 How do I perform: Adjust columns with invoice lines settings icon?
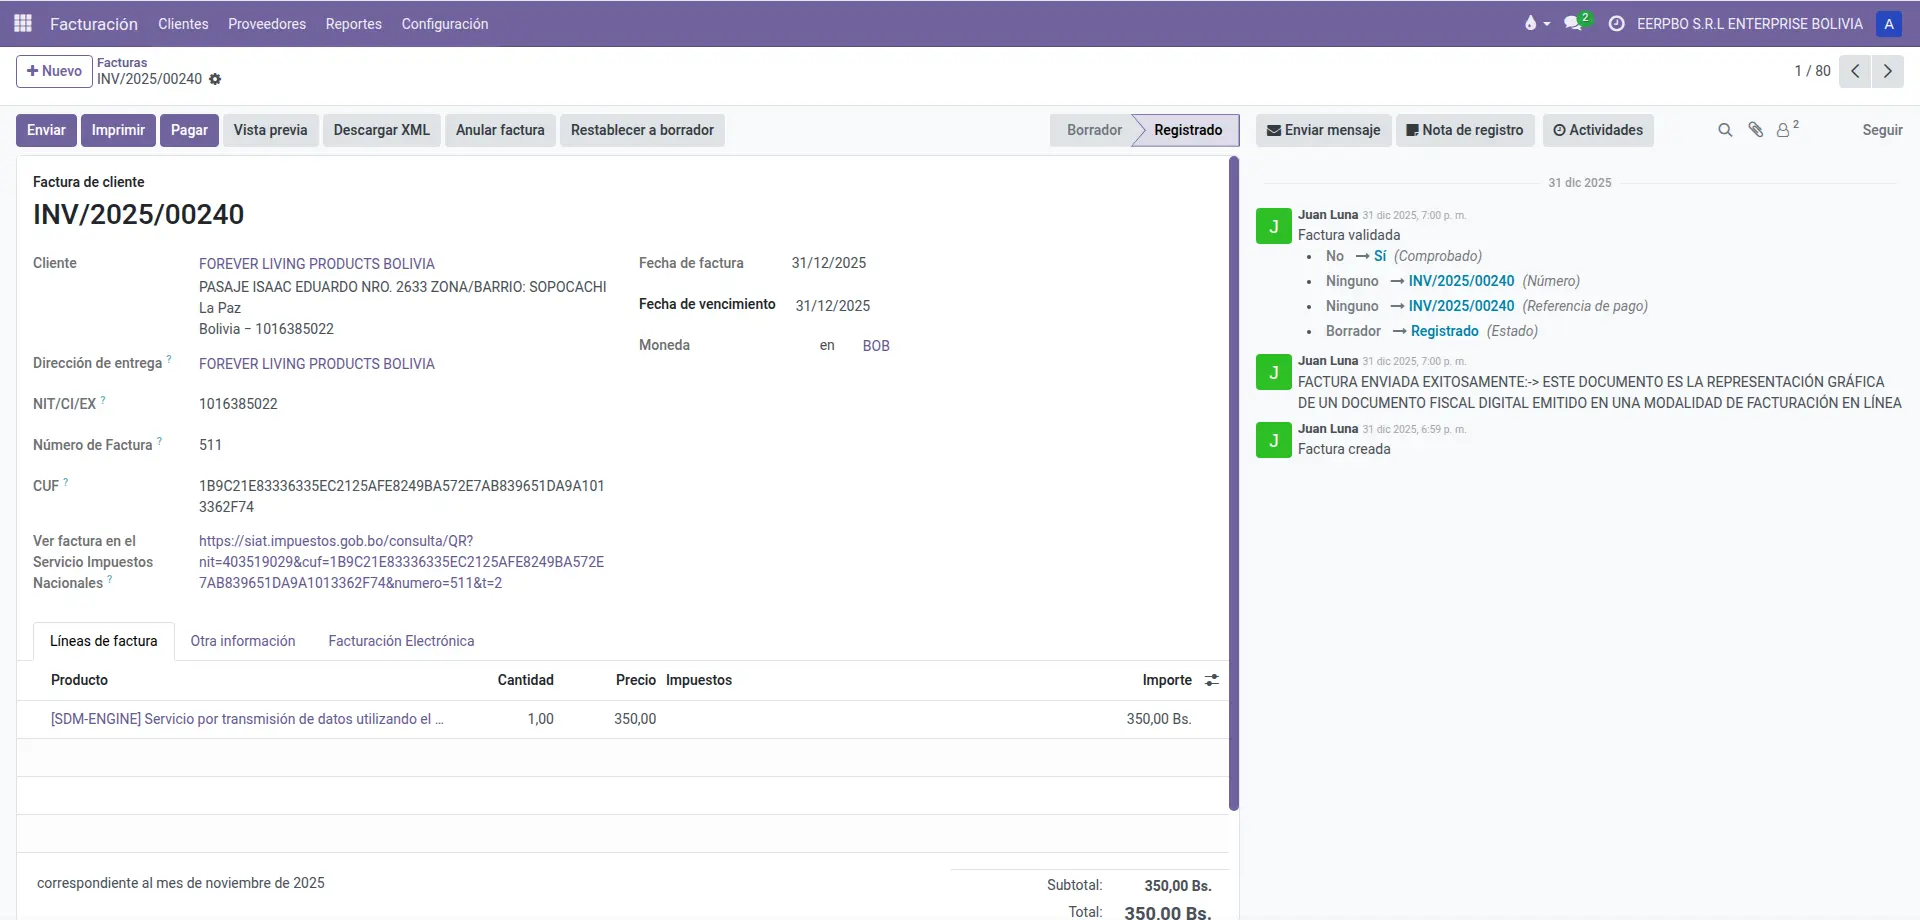[1212, 680]
